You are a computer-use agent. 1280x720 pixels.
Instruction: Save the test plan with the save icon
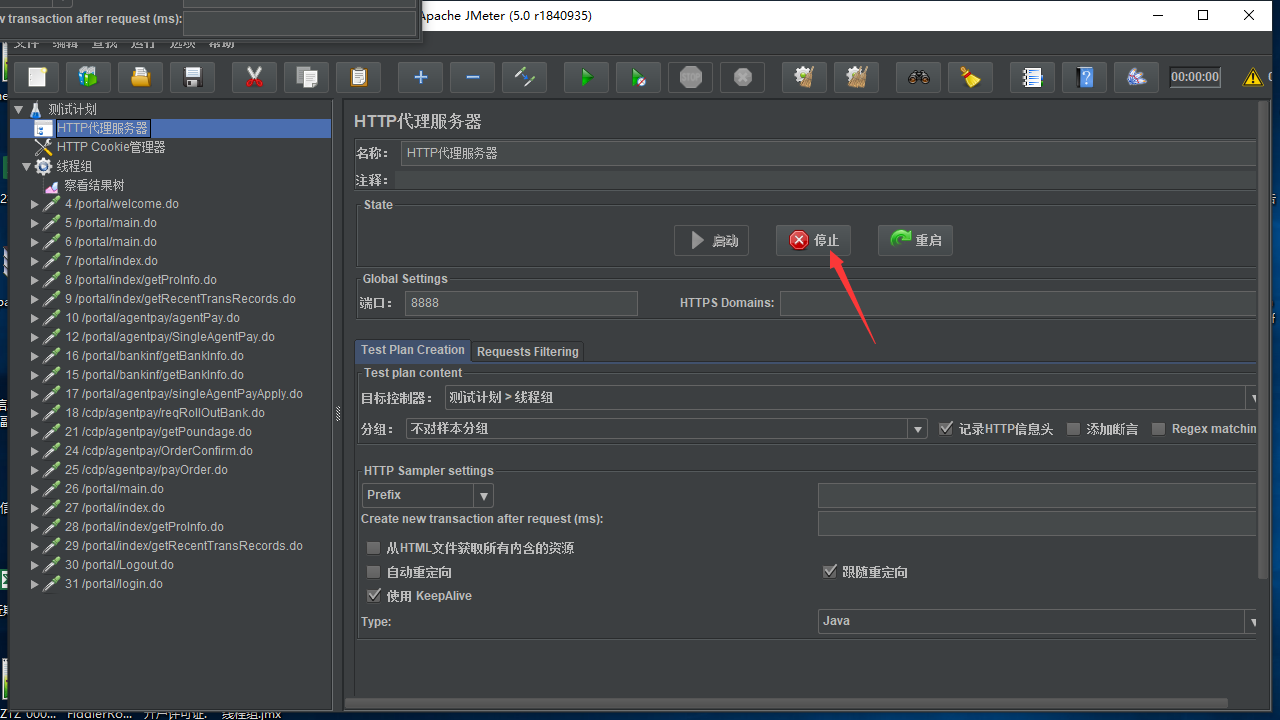pos(192,77)
